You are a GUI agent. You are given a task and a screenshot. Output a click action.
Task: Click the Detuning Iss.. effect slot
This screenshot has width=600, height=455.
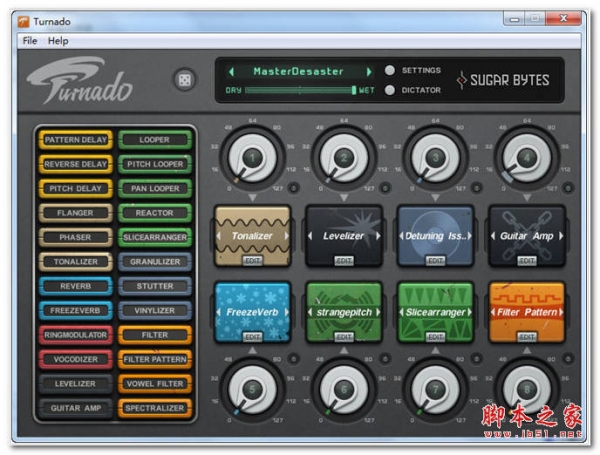pos(435,236)
